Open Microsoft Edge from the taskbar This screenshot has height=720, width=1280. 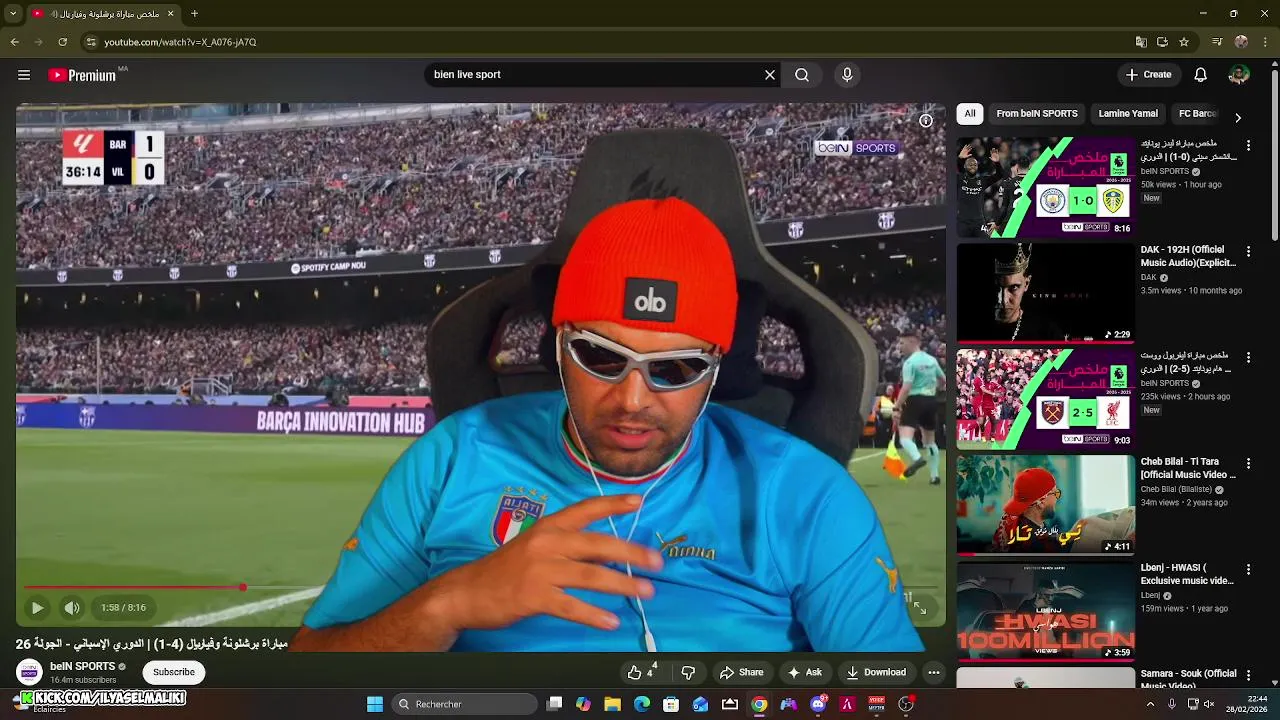point(641,704)
